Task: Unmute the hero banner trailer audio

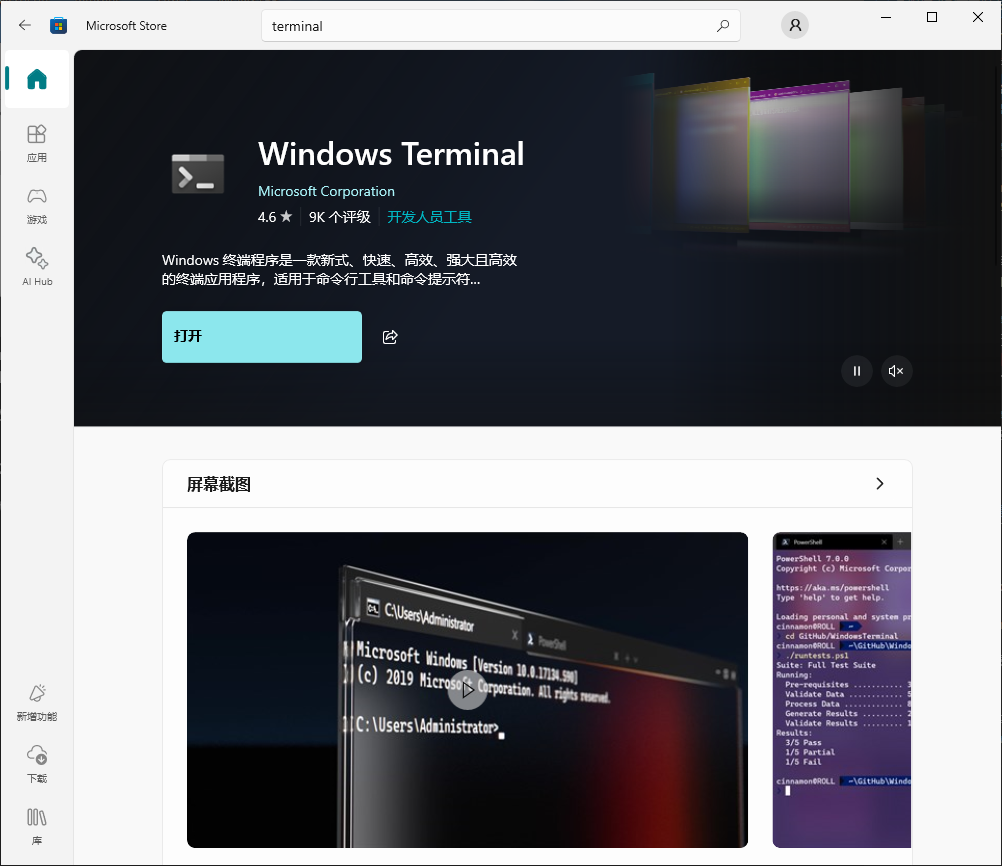Action: (896, 371)
